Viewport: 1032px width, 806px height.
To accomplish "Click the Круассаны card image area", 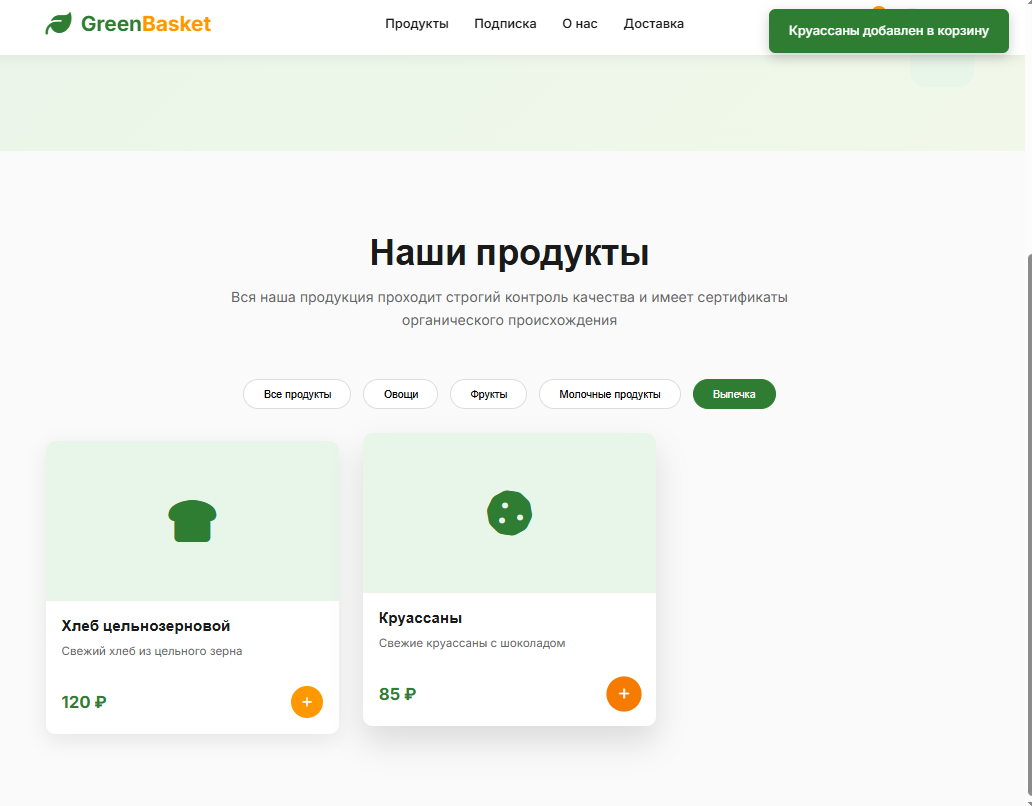I will tap(509, 513).
